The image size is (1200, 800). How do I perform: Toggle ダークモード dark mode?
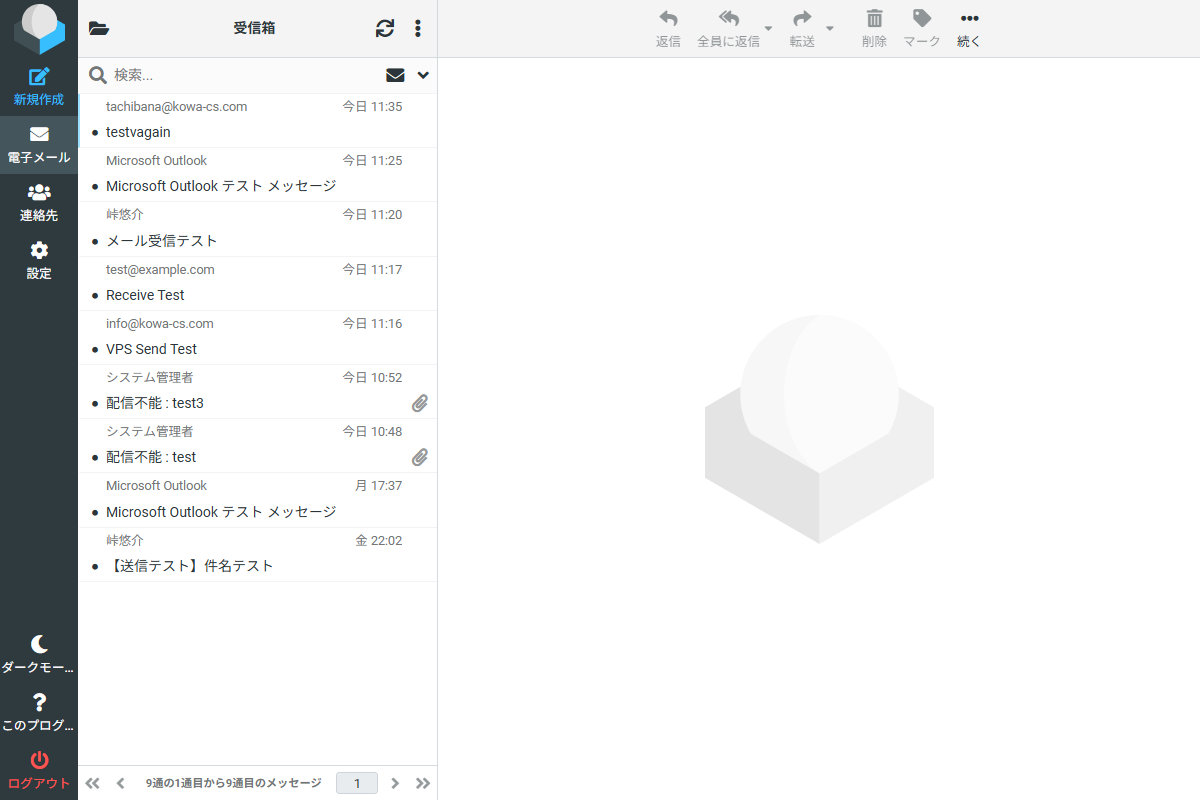(x=39, y=652)
